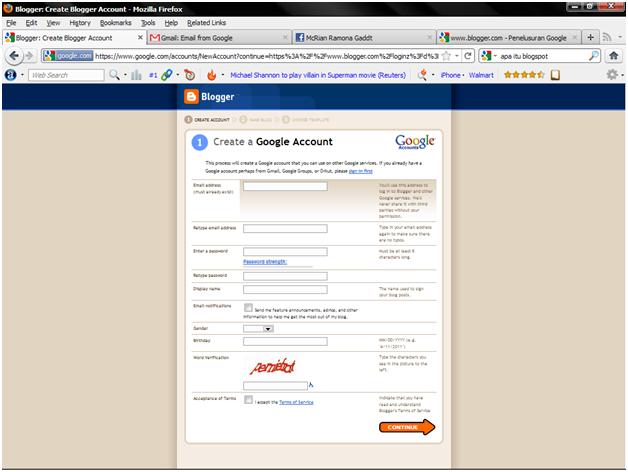Viewport: 628px width, 472px height.
Task: Click the Alexa 'a' toolbar logo
Action: (x=10, y=75)
